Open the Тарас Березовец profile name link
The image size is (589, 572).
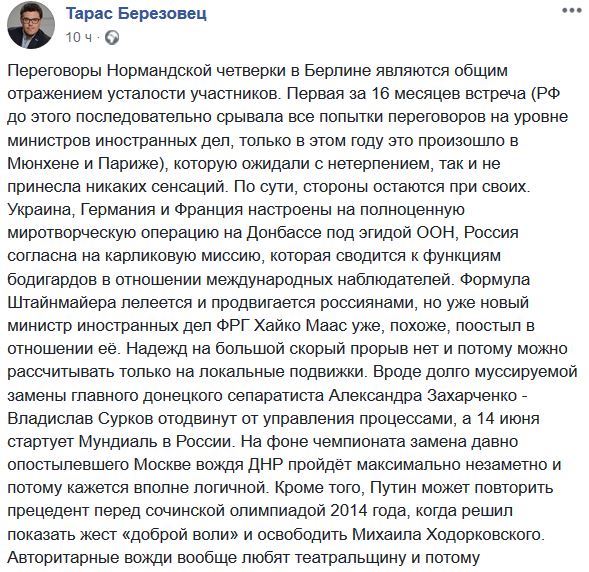(x=136, y=14)
